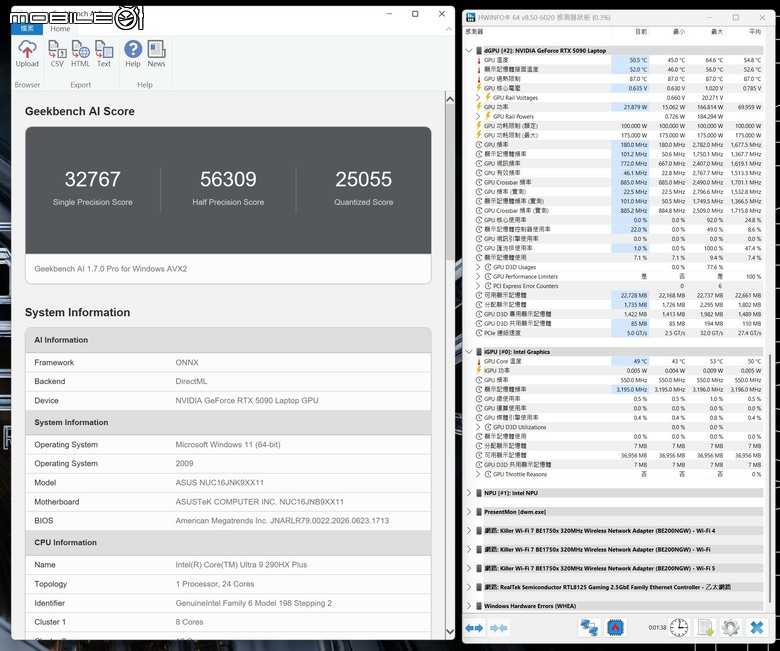Click the HWiNFO network computers icon
Viewport: 780px width, 651px height.
point(589,628)
